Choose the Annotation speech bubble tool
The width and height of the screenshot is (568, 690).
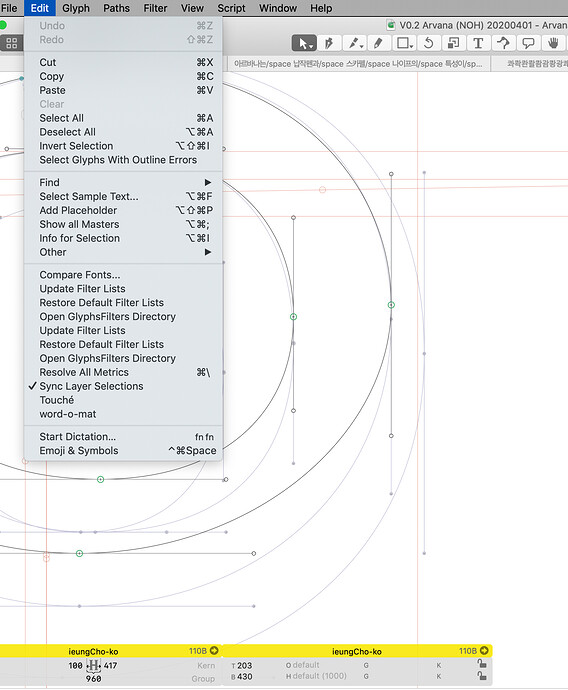[x=528, y=43]
